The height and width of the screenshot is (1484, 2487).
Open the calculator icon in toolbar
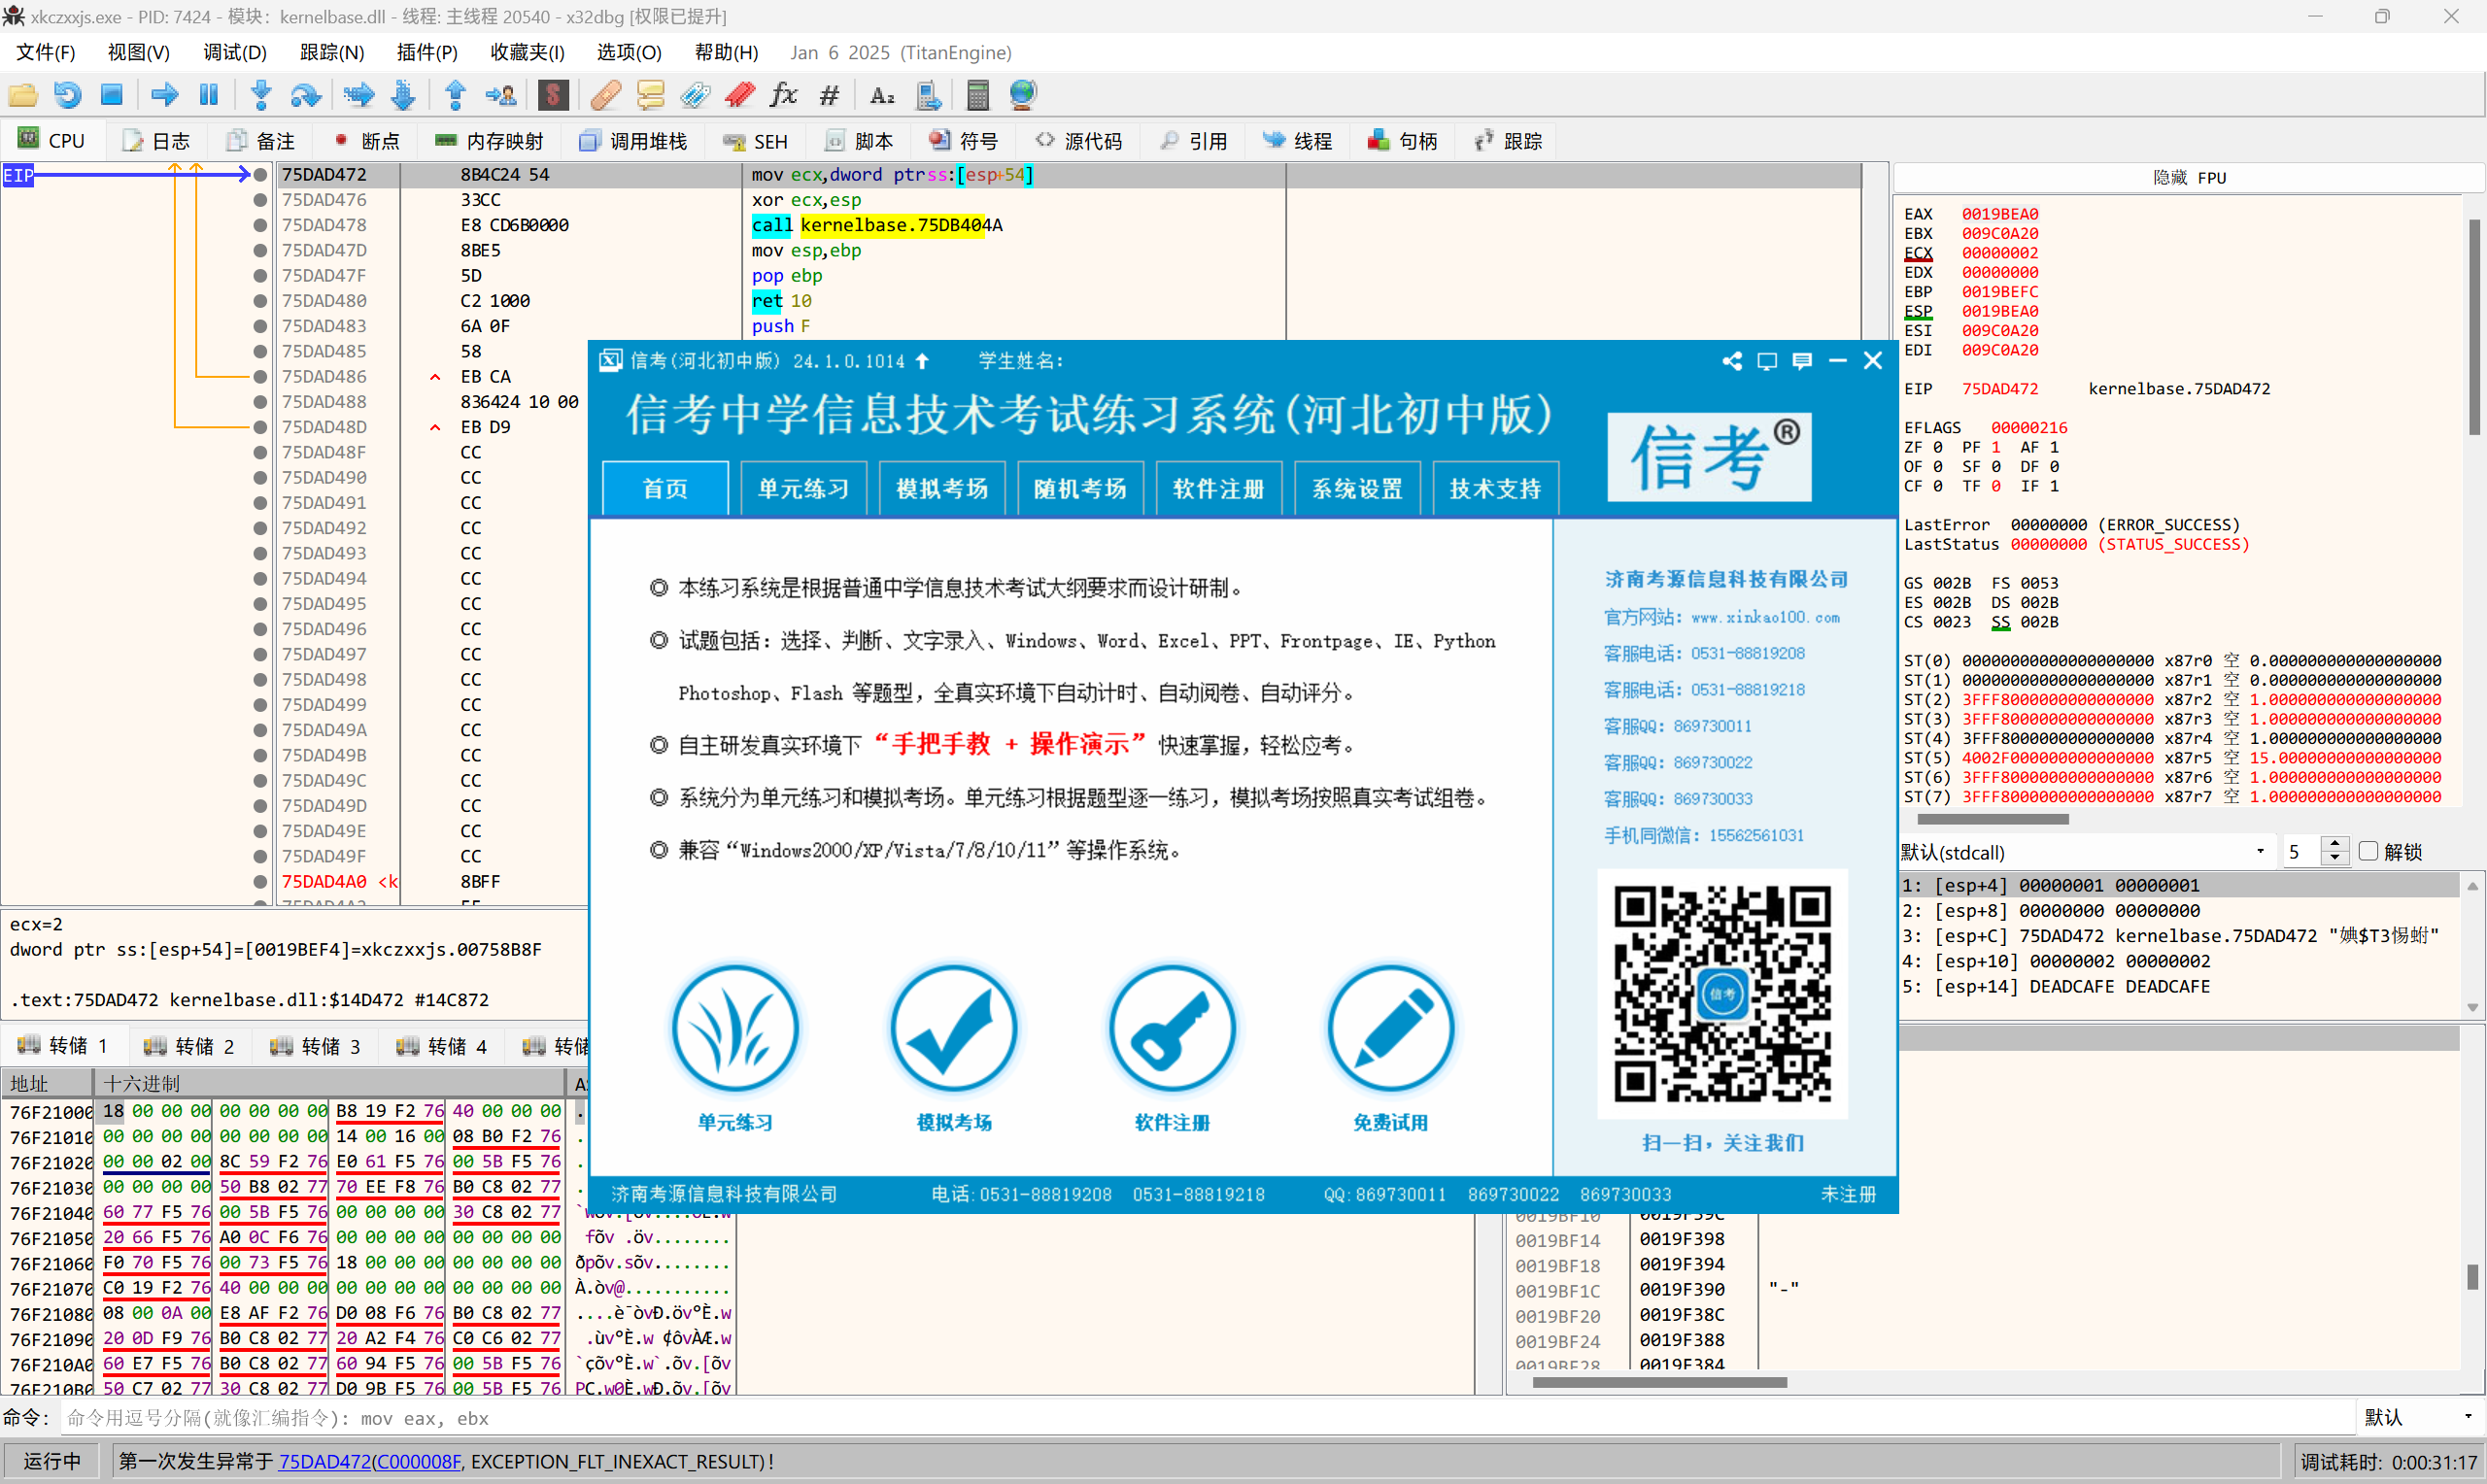click(978, 95)
